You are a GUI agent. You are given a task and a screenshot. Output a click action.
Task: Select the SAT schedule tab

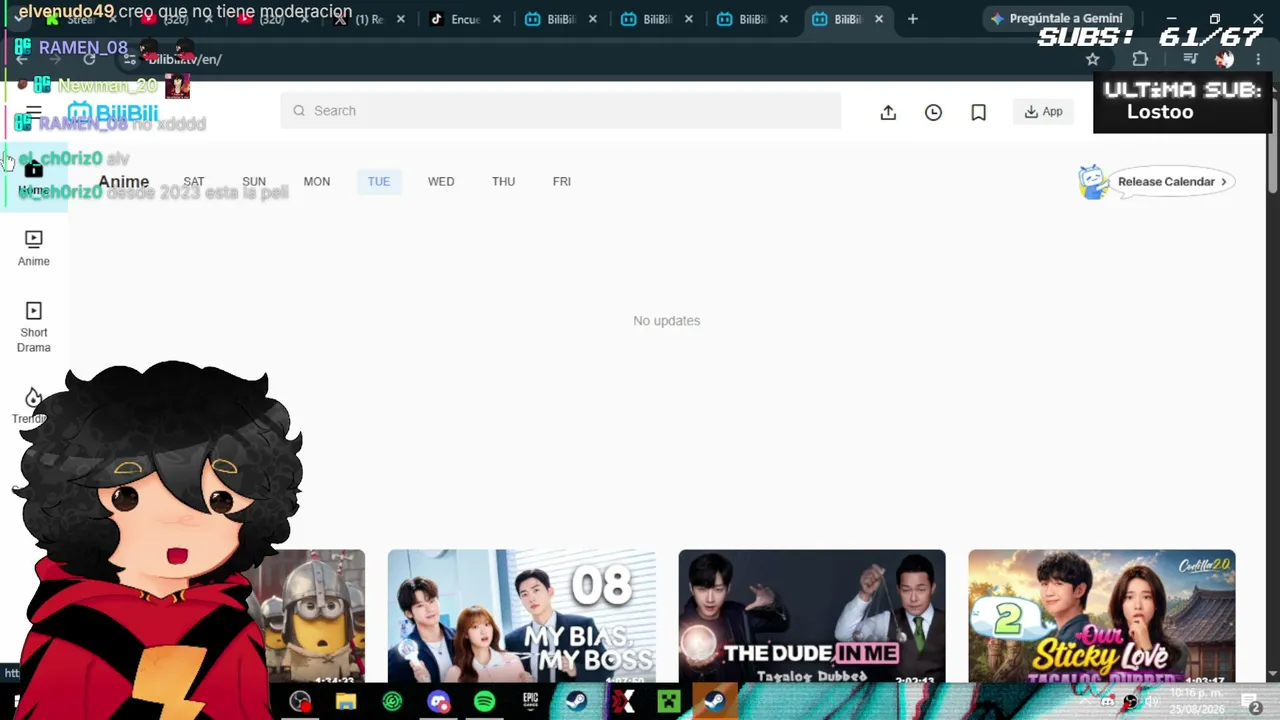[194, 182]
